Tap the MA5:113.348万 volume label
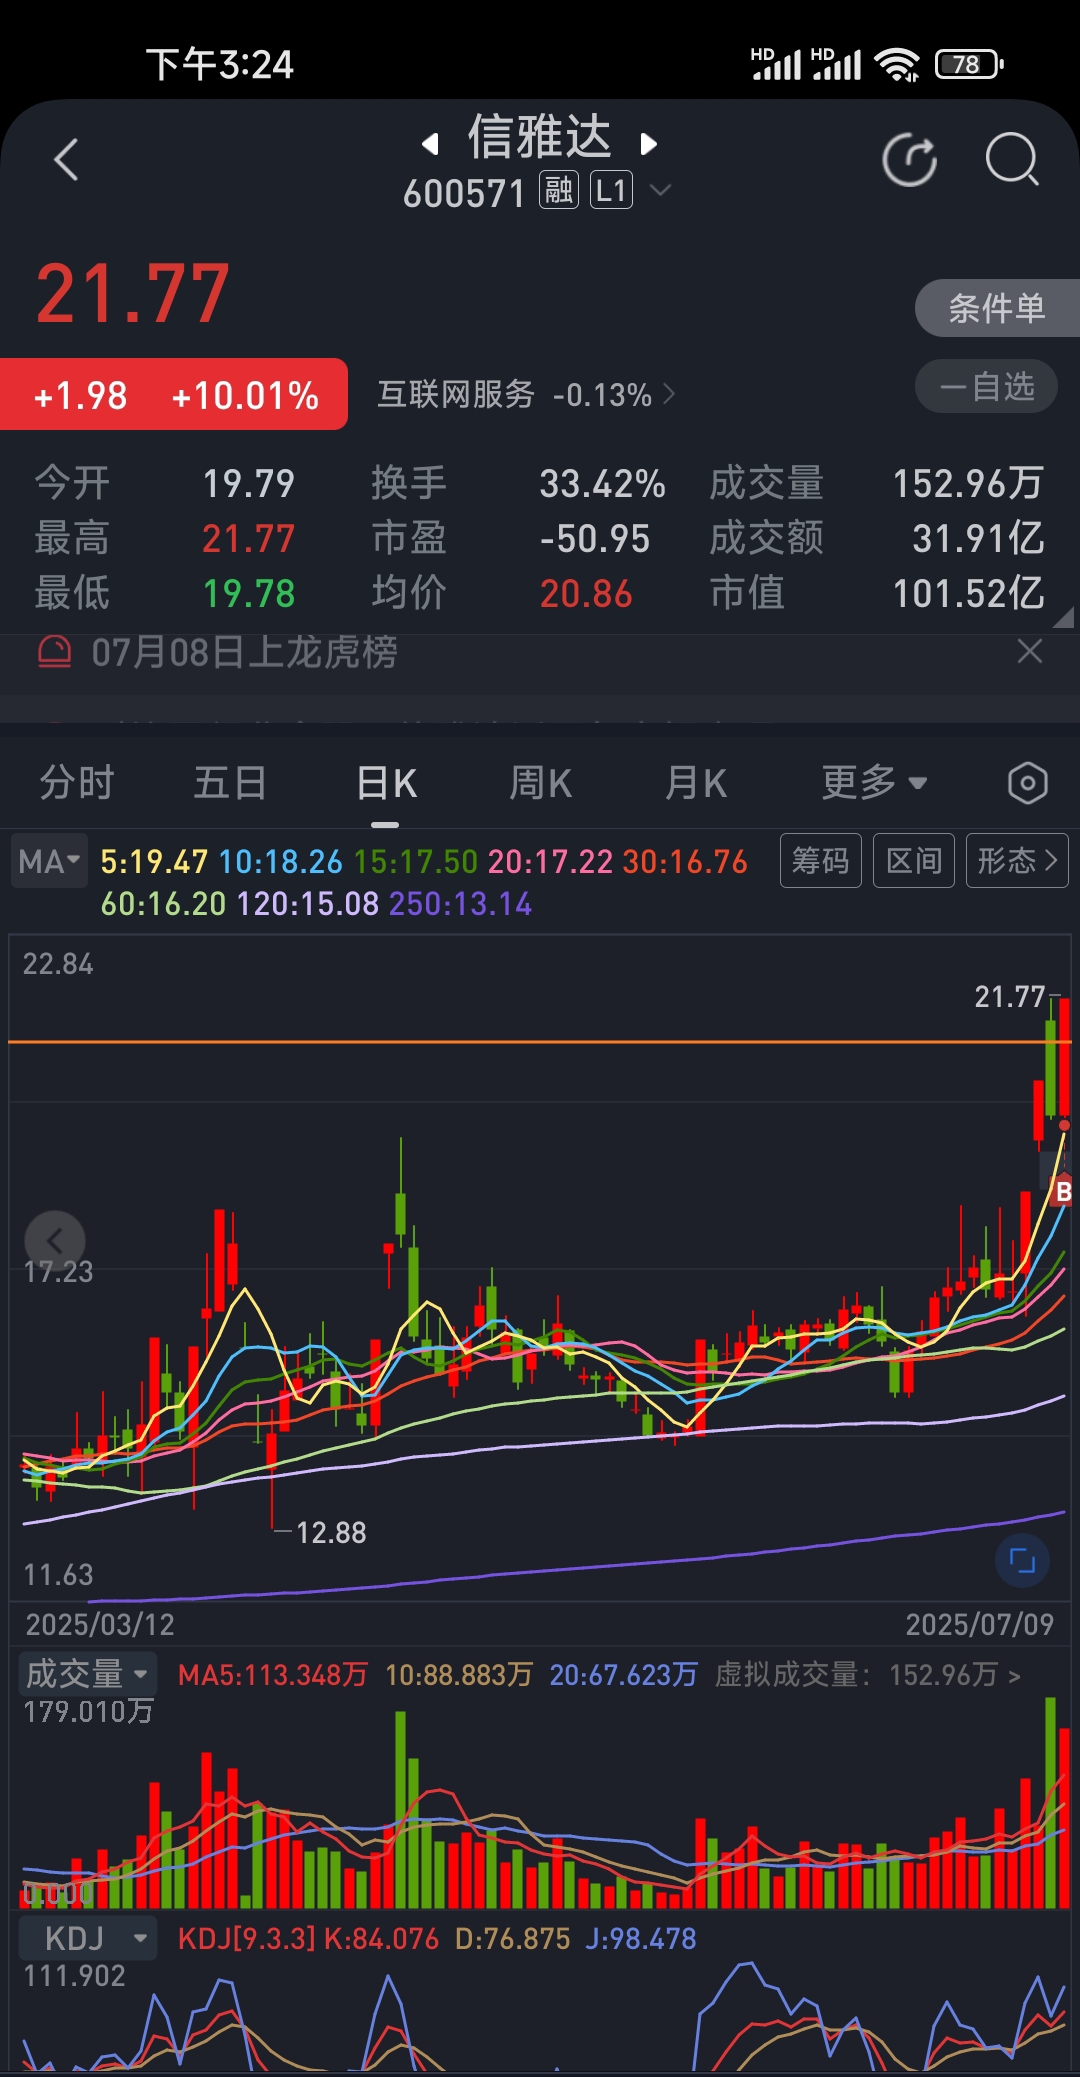Image resolution: width=1080 pixels, height=2077 pixels. 272,1675
